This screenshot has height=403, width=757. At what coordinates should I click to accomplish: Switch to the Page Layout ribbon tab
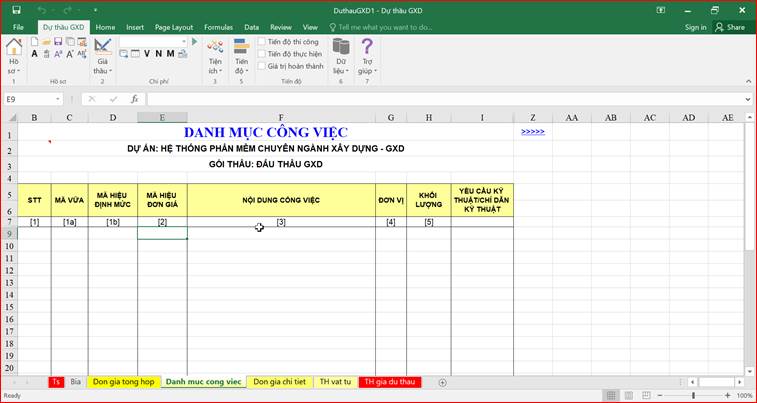pyautogui.click(x=174, y=27)
